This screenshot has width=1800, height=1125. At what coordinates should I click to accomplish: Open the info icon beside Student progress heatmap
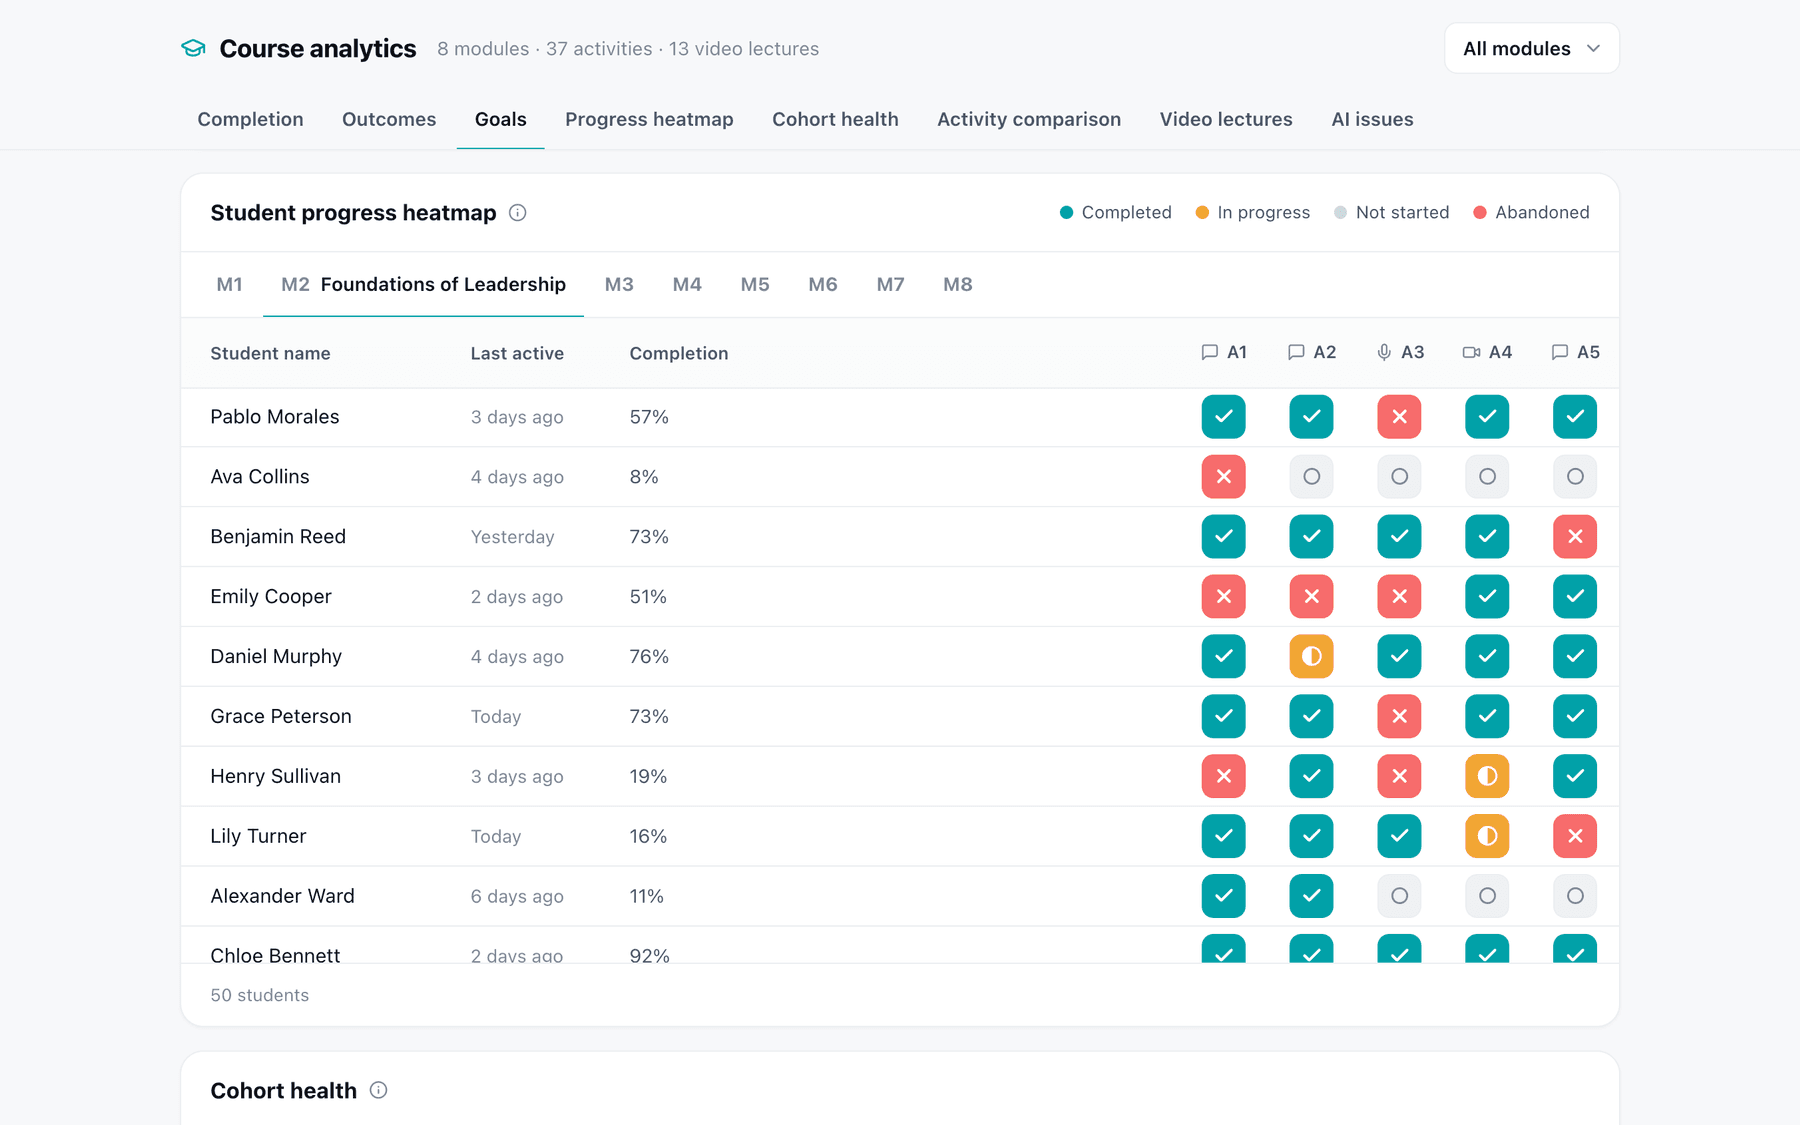coord(517,213)
